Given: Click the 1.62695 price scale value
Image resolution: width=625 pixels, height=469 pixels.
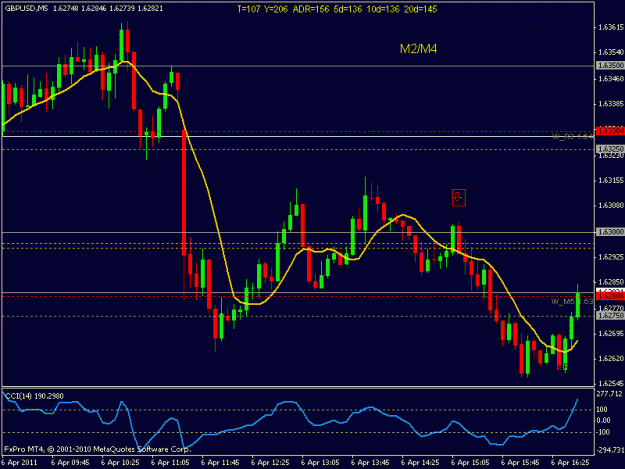Looking at the screenshot, I should click(x=611, y=334).
